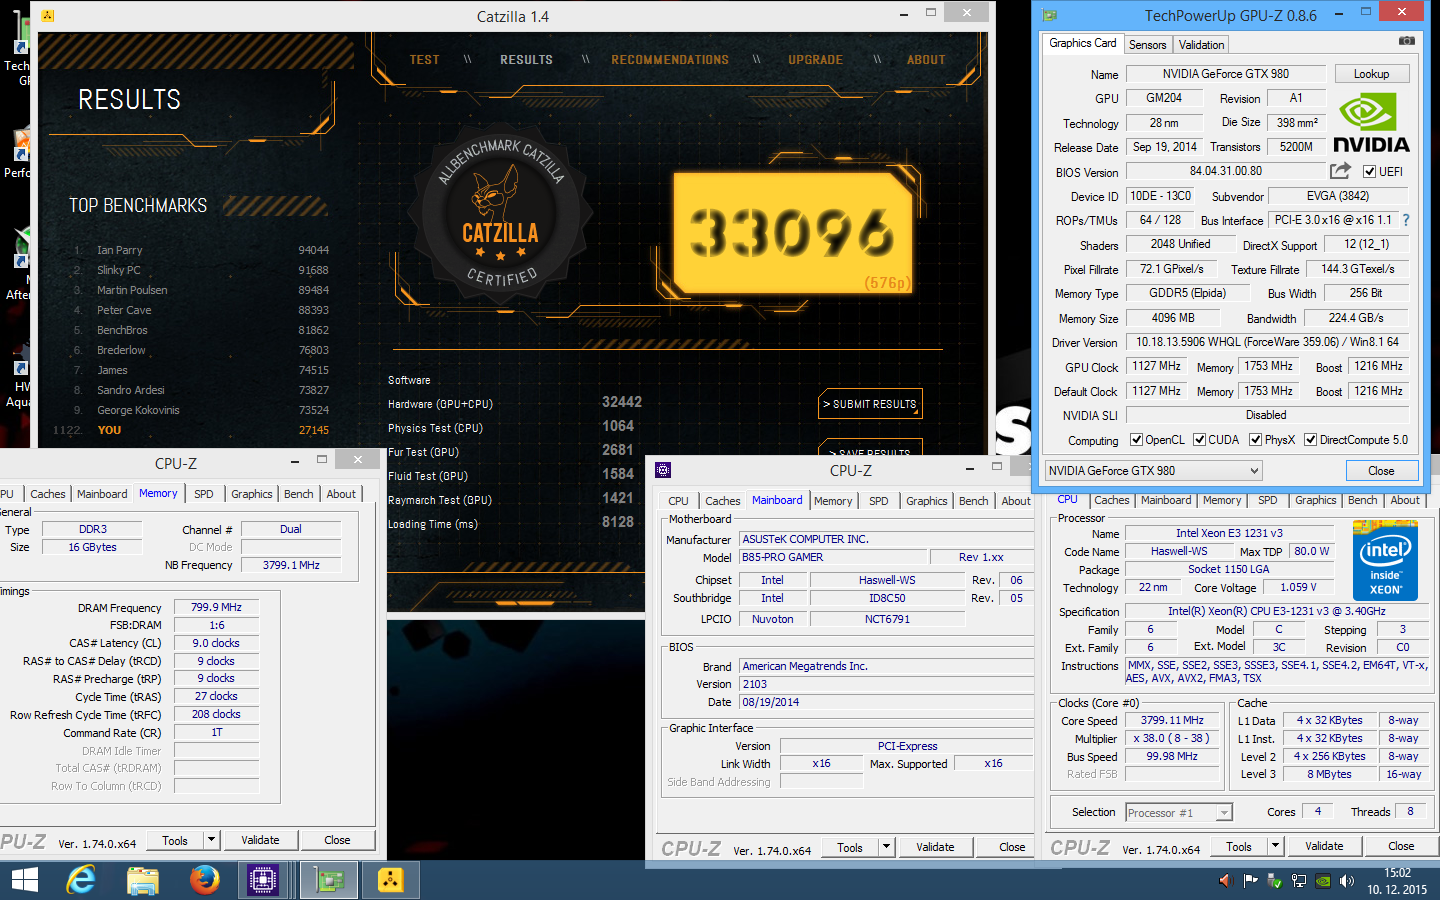Click the Lookup button in GPU-Z
1440x900 pixels.
pyautogui.click(x=1371, y=74)
